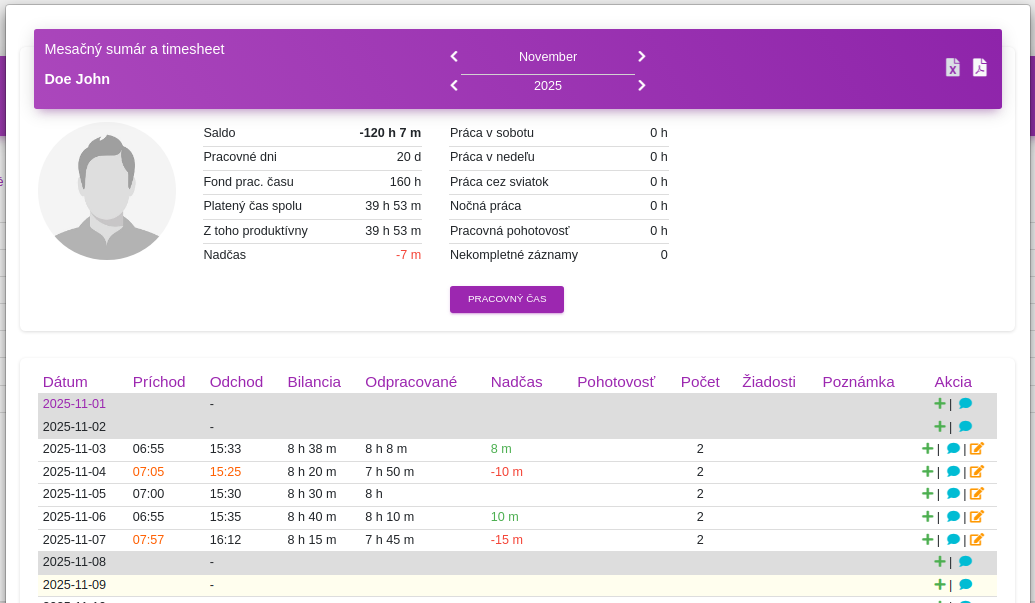The width and height of the screenshot is (1035, 603).
Task: Select John Doe's profile avatar
Action: tap(107, 191)
